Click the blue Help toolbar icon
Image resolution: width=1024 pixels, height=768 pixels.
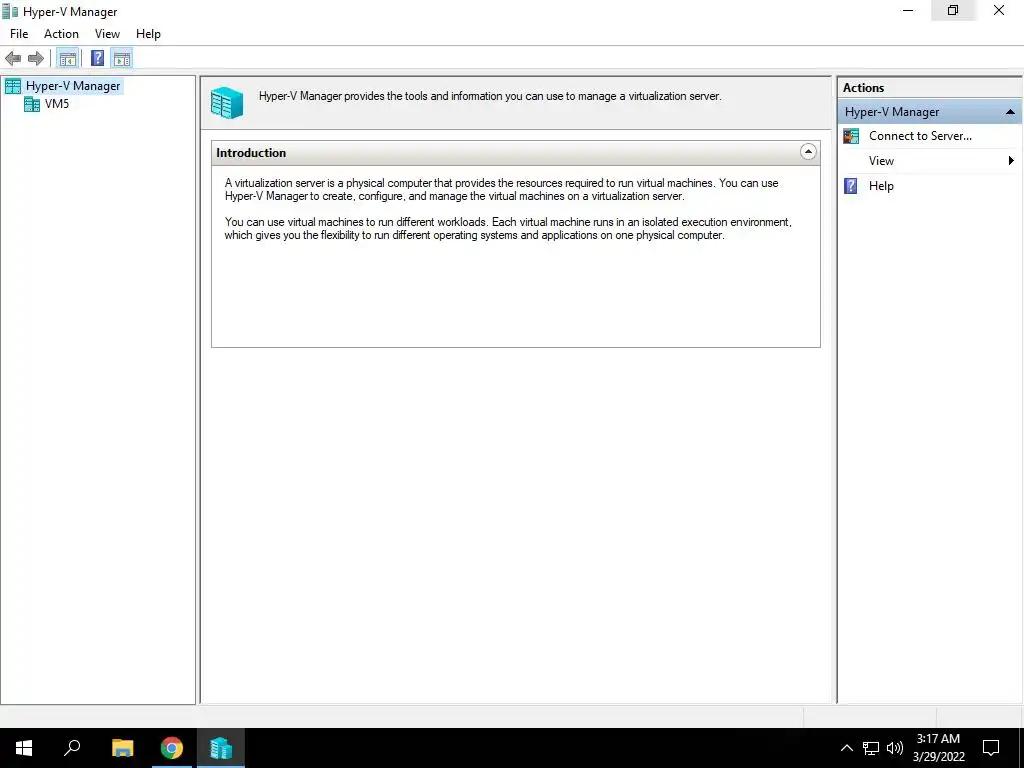point(97,59)
